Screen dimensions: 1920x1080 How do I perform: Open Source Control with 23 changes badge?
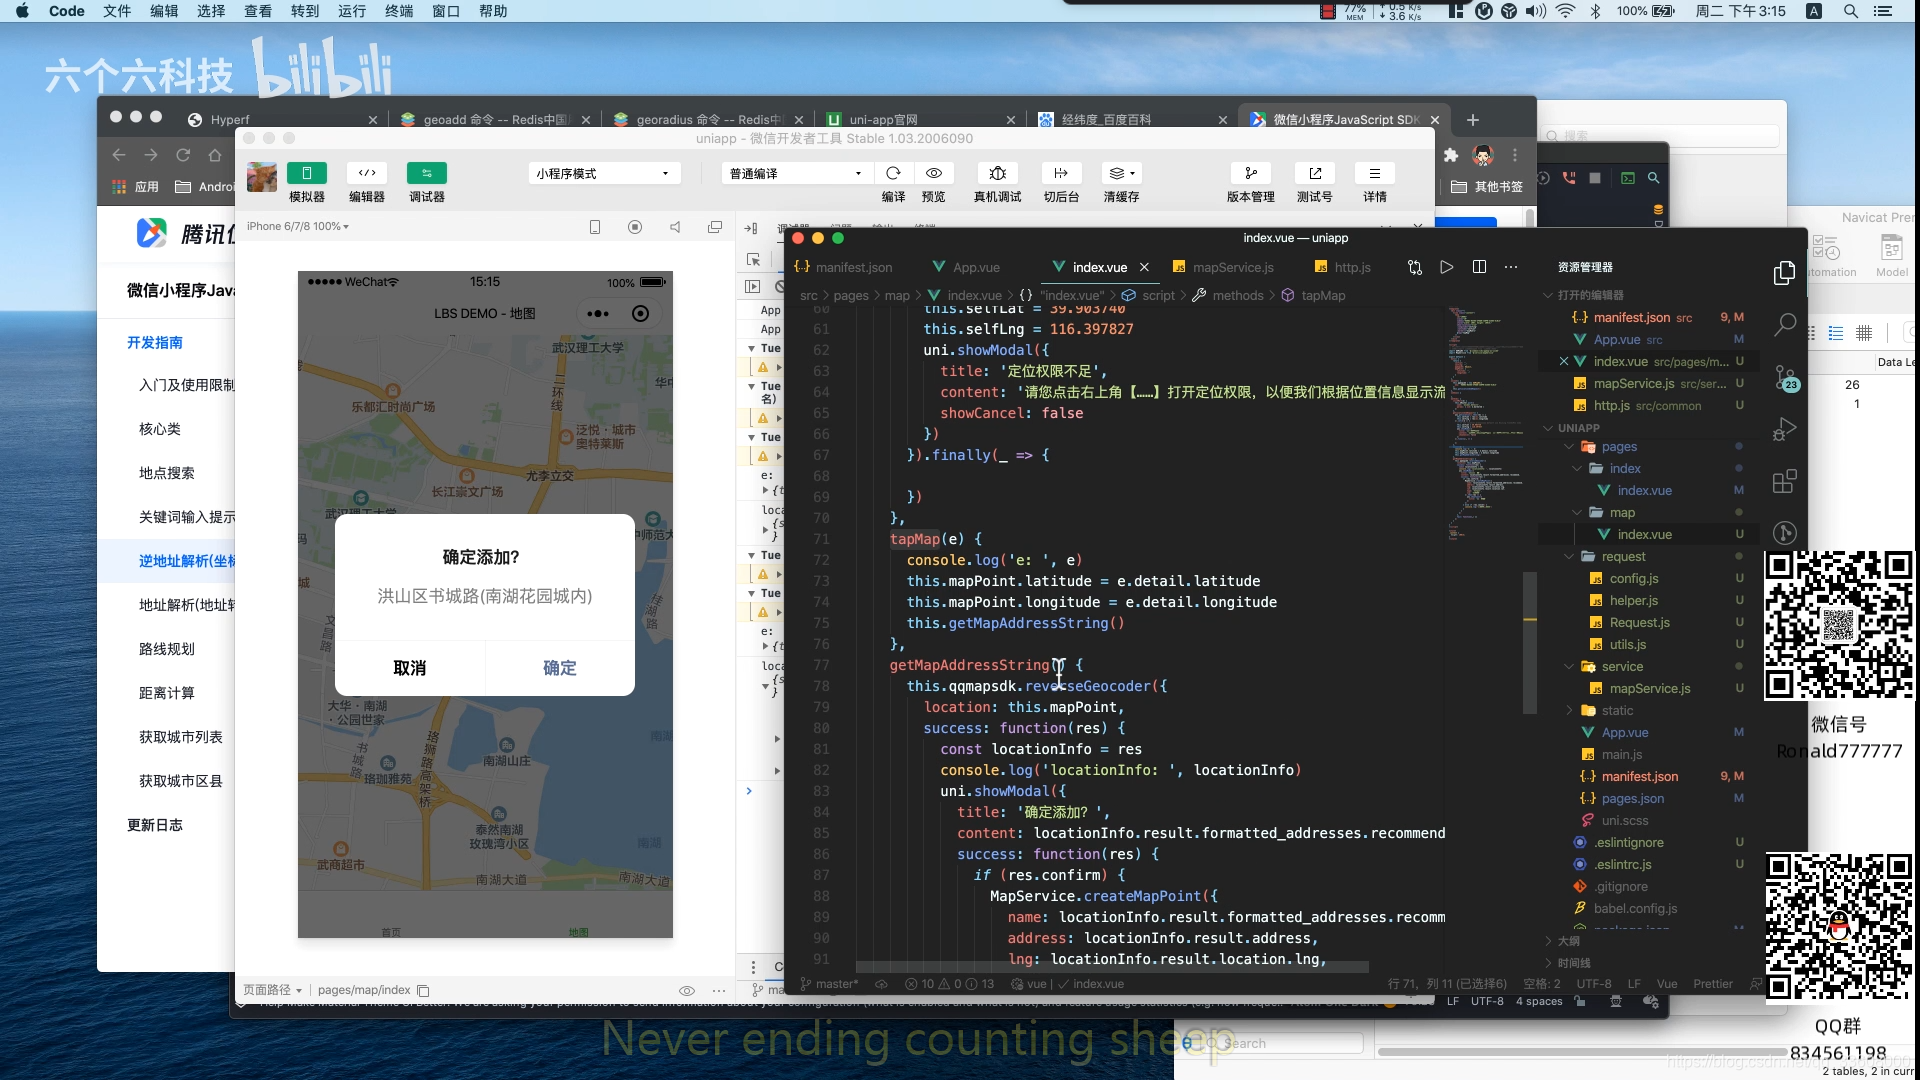(x=1785, y=378)
